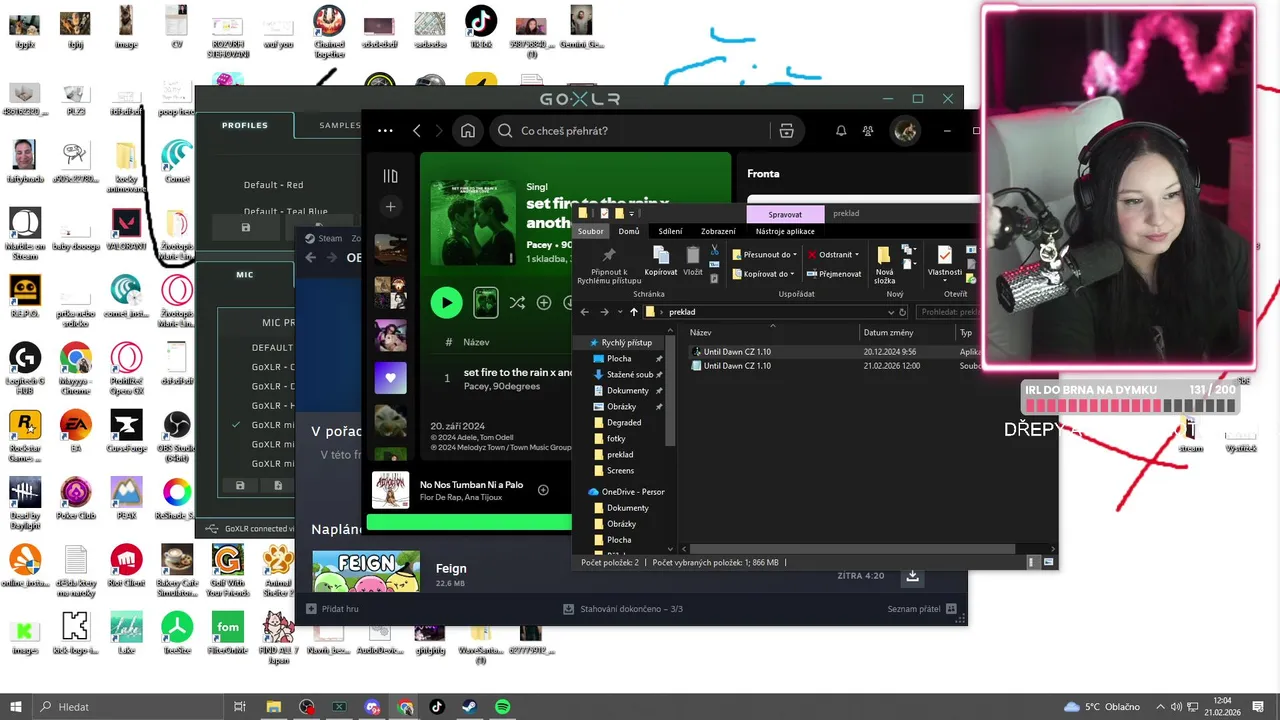Click Přidat hru in Steam
Image resolution: width=1280 pixels, height=720 pixels.
pos(332,609)
